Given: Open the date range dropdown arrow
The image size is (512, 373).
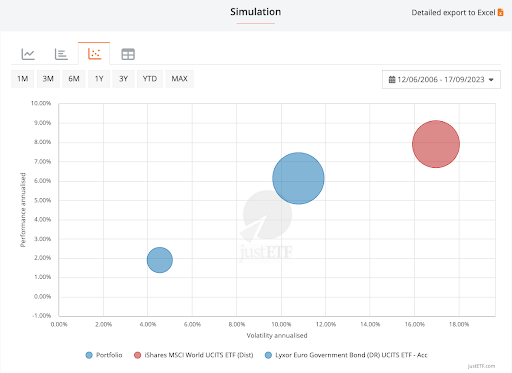Looking at the screenshot, I should [x=491, y=80].
